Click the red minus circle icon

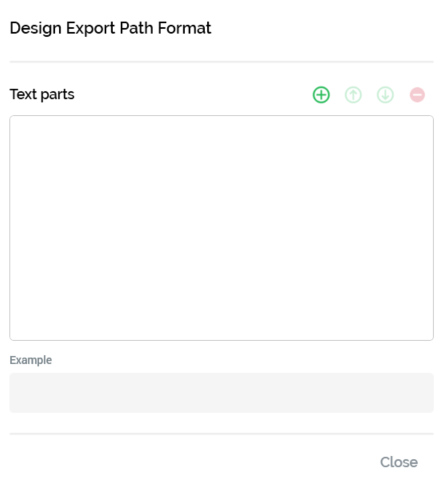tap(417, 95)
